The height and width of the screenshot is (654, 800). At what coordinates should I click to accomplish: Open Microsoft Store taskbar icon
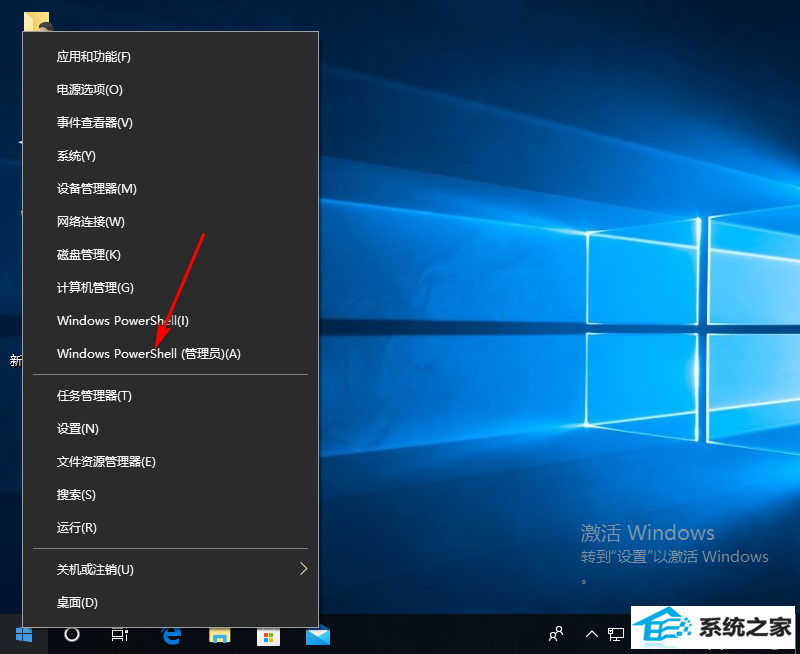pyautogui.click(x=268, y=636)
